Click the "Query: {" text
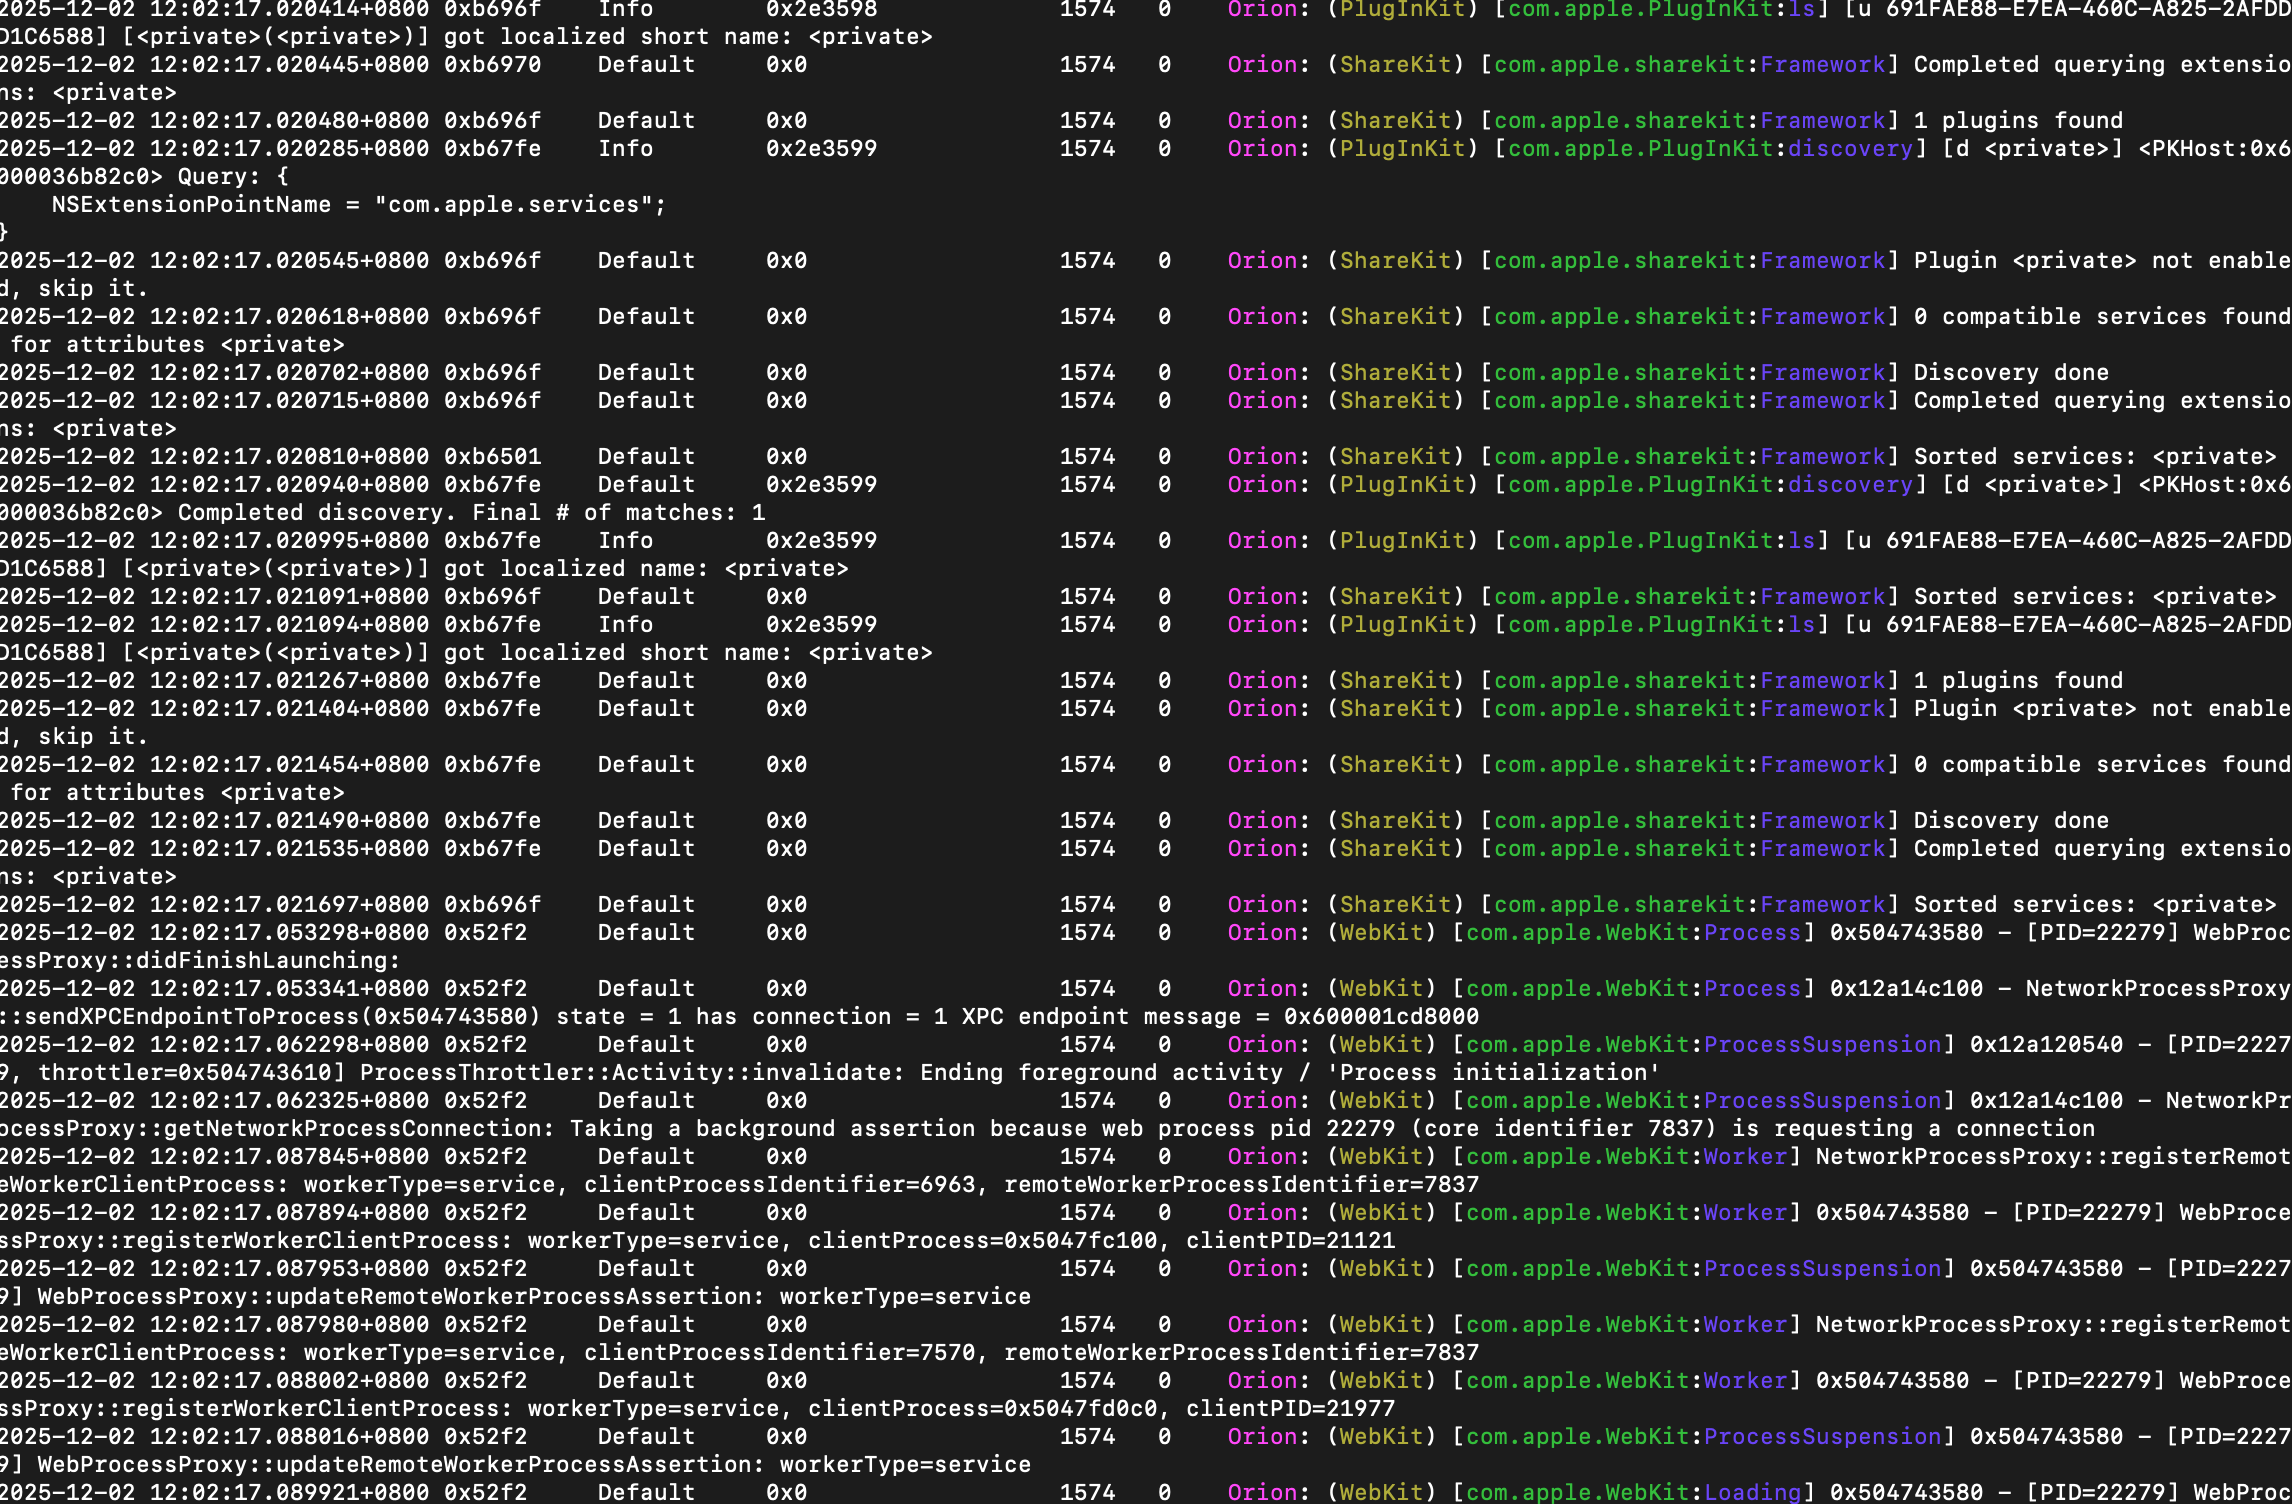The image size is (2292, 1504). [x=232, y=177]
